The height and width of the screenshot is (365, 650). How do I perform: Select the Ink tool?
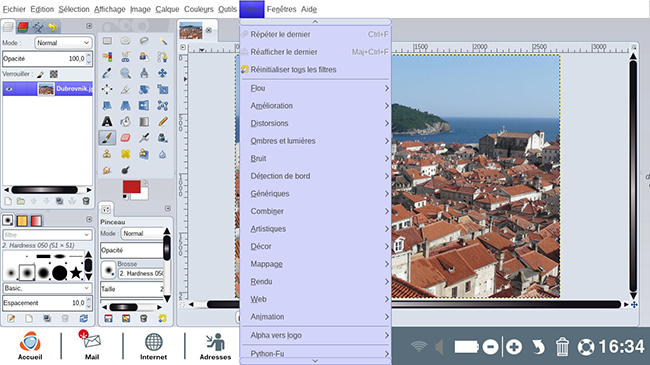pos(162,138)
